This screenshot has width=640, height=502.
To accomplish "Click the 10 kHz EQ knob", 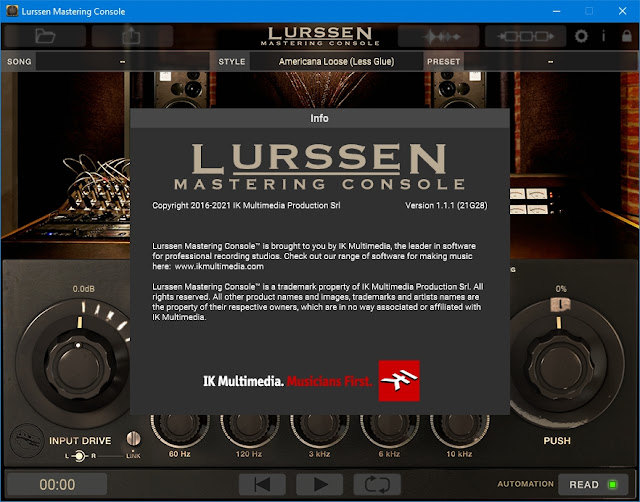I will 459,431.
